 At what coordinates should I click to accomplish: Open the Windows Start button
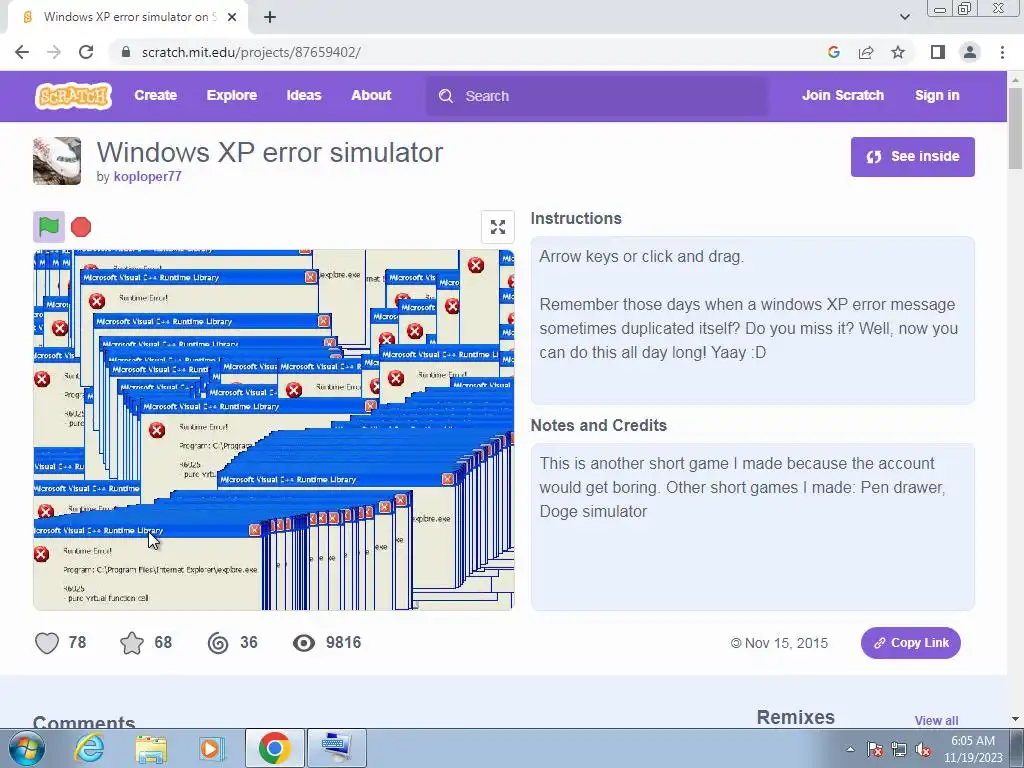coord(26,748)
